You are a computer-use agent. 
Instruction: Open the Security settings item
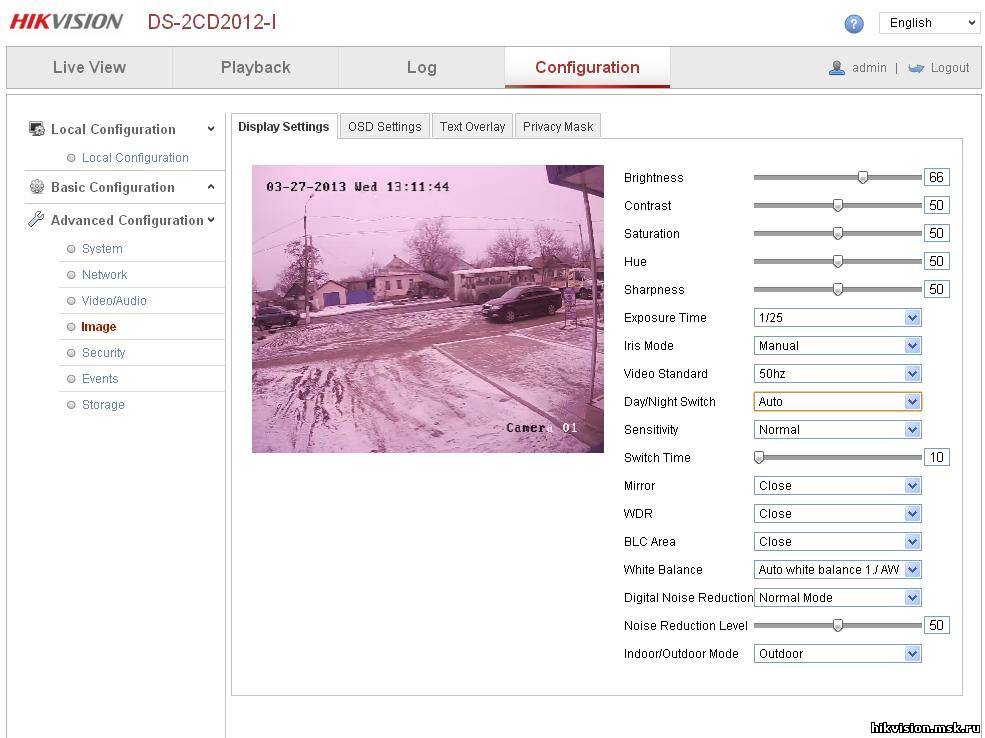tap(104, 353)
